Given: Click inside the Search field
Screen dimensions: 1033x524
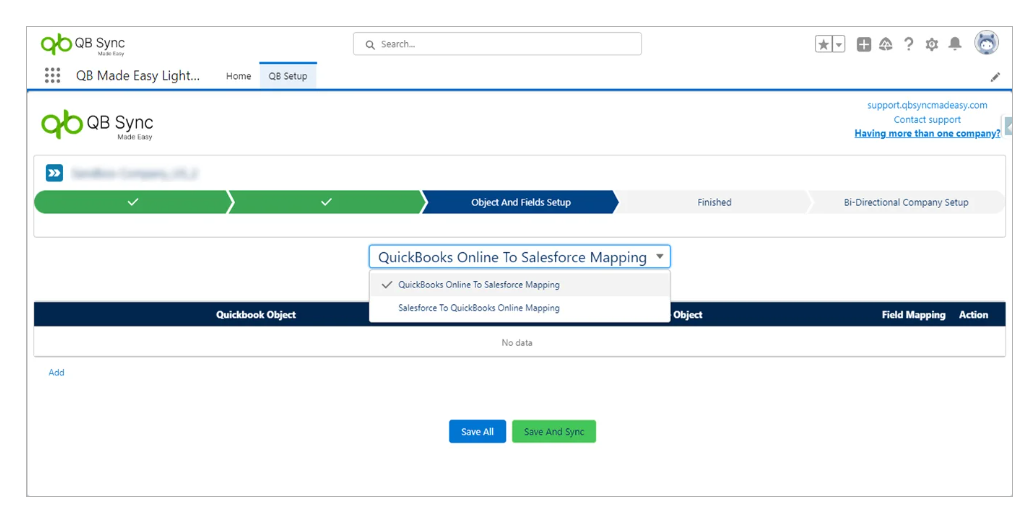Looking at the screenshot, I should tap(497, 44).
